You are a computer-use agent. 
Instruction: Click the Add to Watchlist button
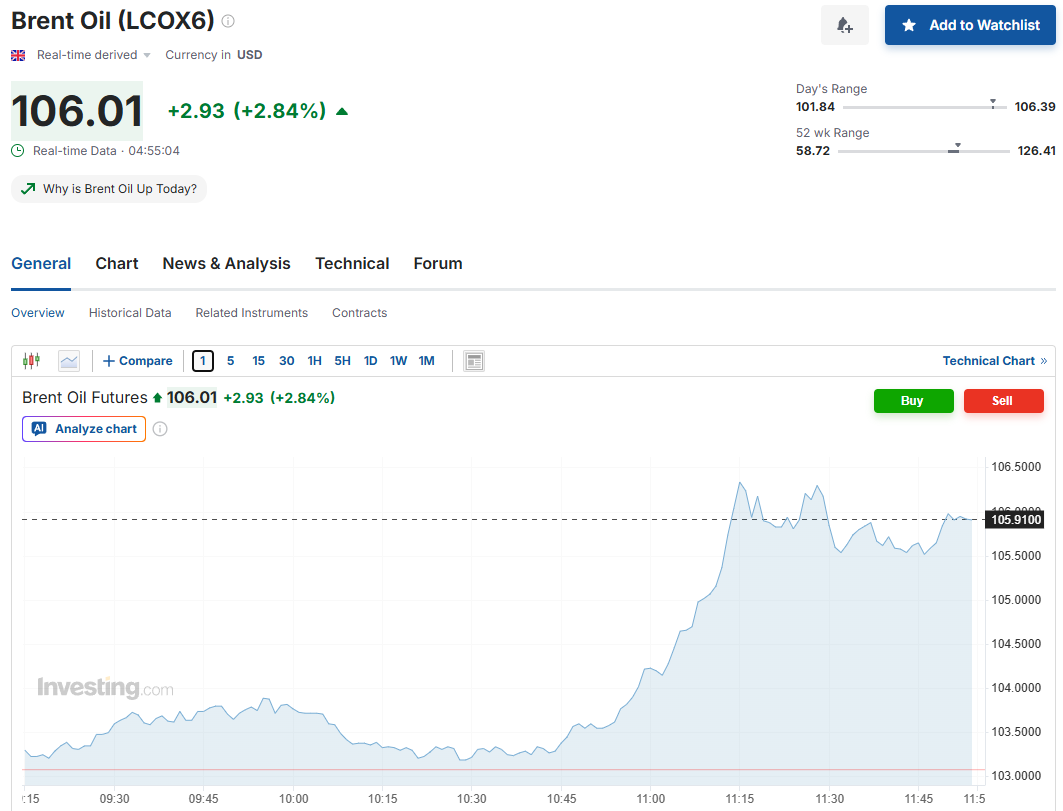pyautogui.click(x=970, y=25)
